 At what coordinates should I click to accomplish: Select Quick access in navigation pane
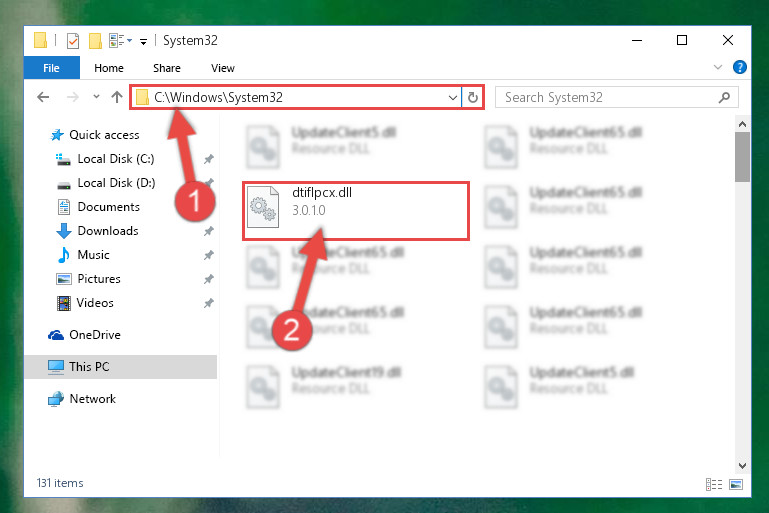coord(104,135)
